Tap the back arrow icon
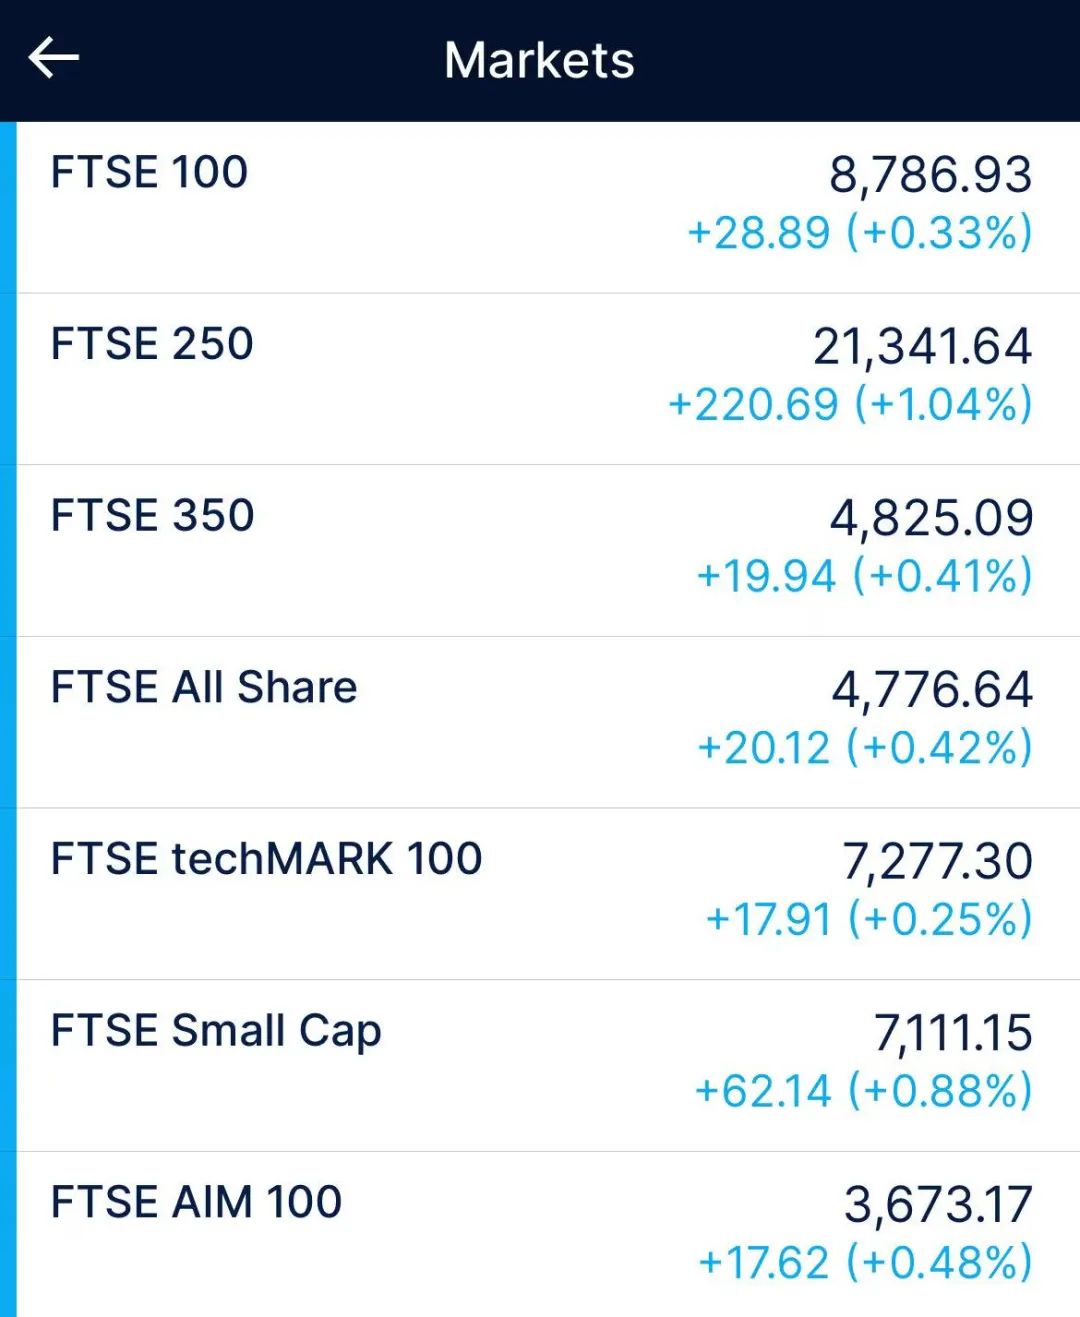 (x=54, y=58)
